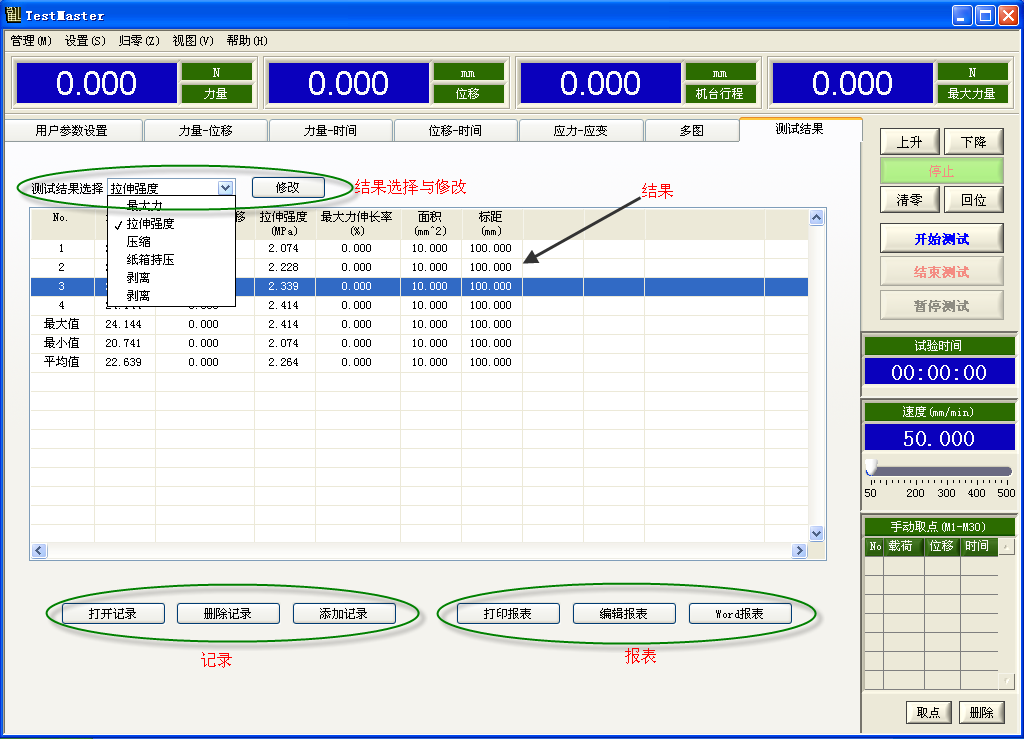Start the test with 开始测试

[x=941, y=240]
